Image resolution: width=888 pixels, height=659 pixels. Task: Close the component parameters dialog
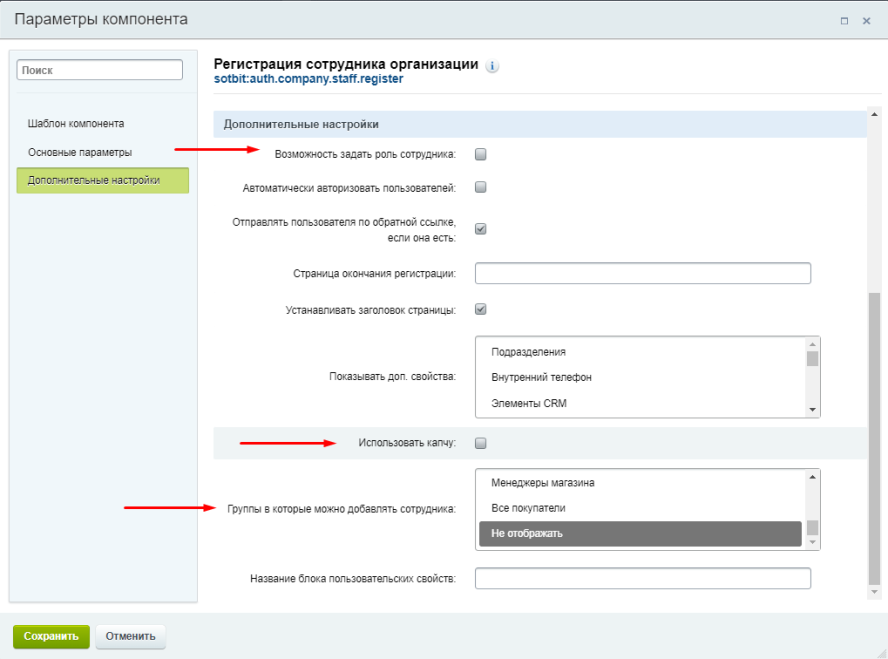(866, 21)
